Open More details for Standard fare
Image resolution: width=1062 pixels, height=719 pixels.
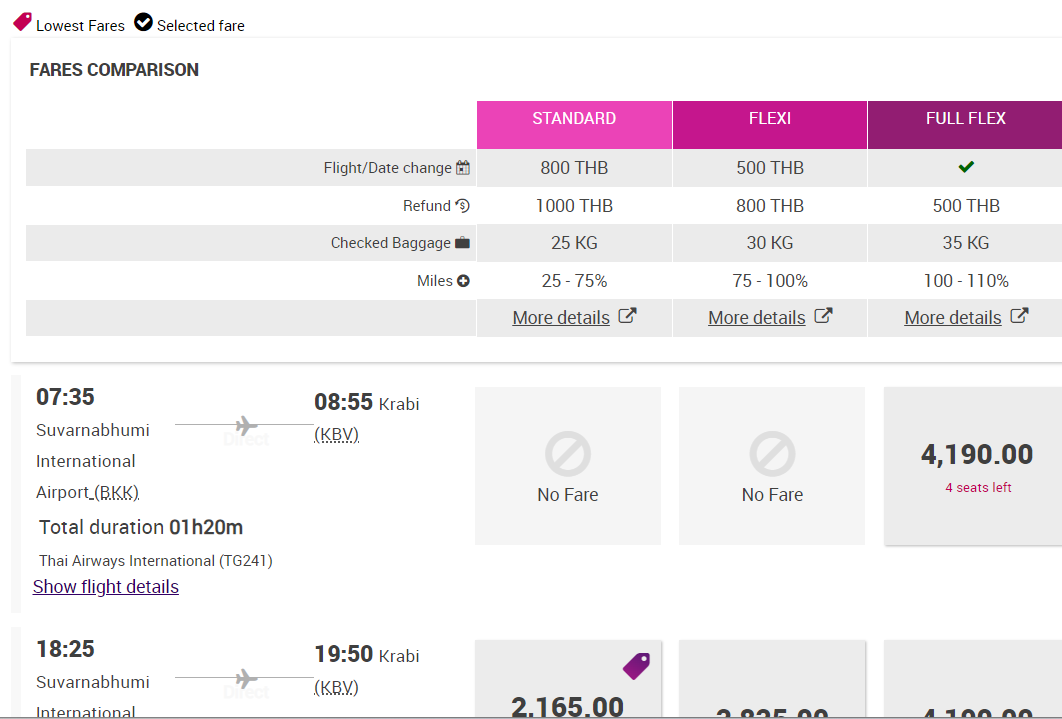561,318
